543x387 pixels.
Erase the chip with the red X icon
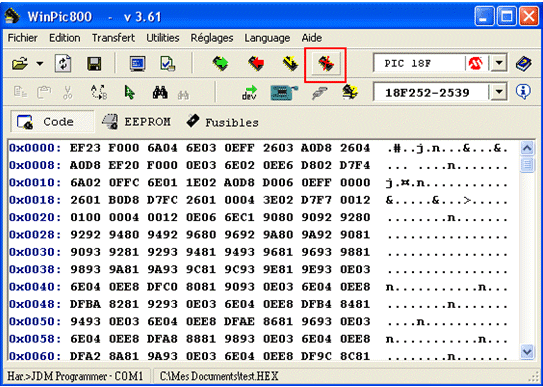pos(326,64)
